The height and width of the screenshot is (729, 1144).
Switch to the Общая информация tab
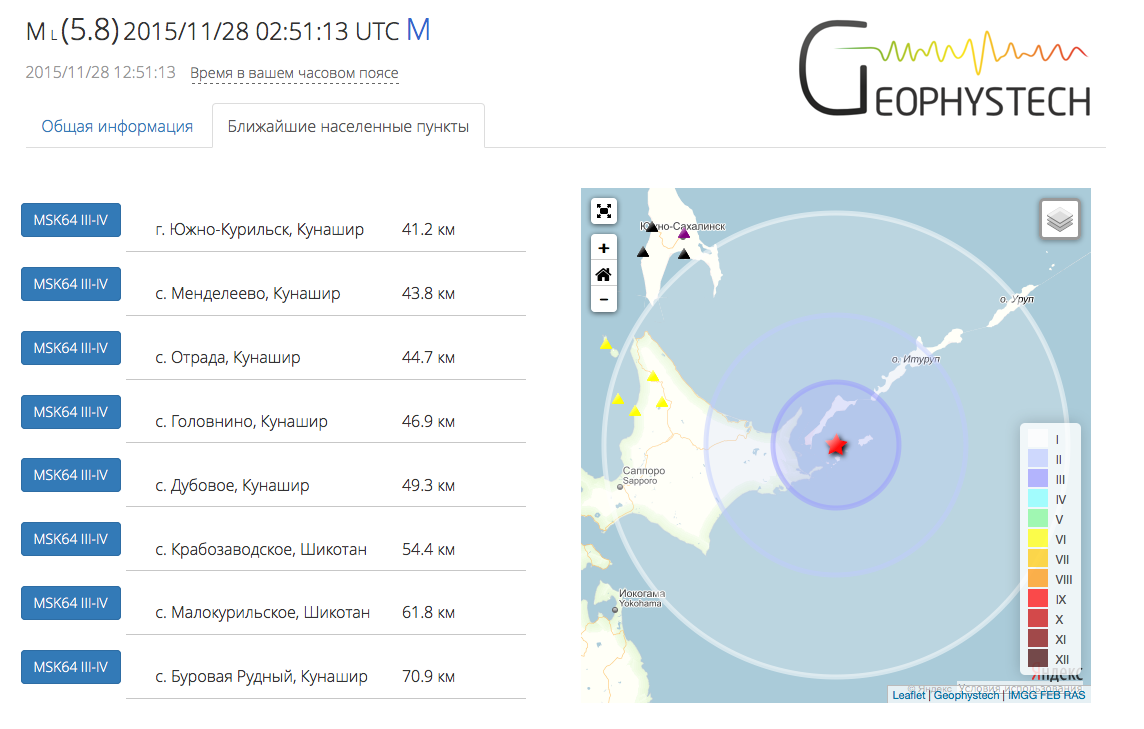point(117,127)
